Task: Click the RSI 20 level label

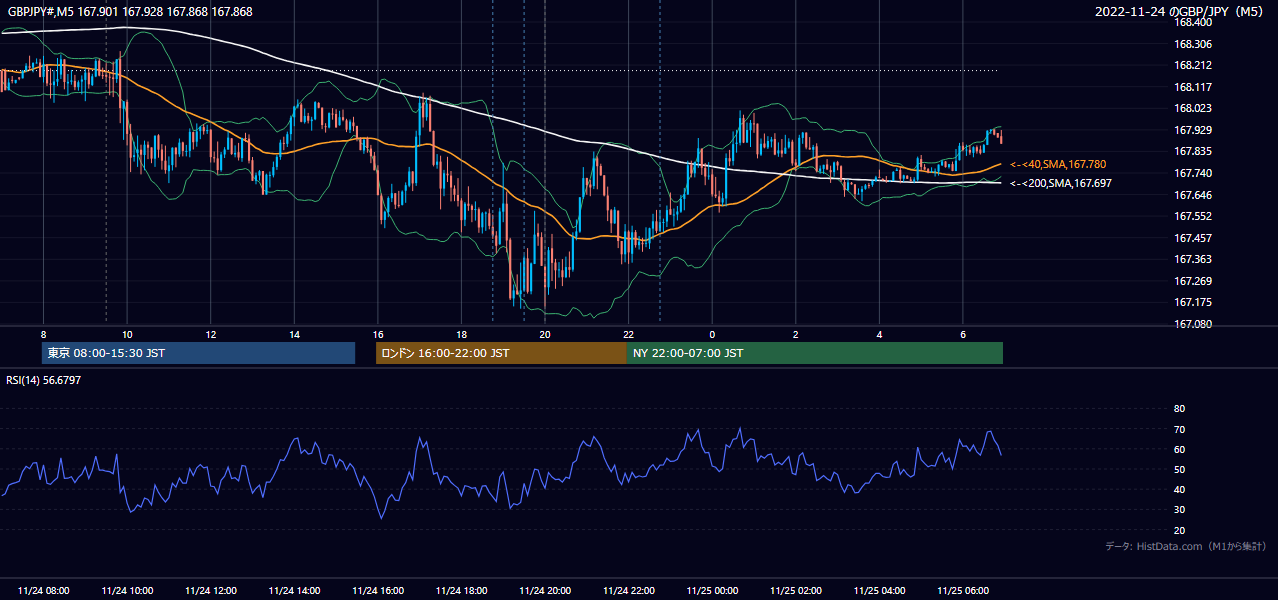Action: 1179,530
